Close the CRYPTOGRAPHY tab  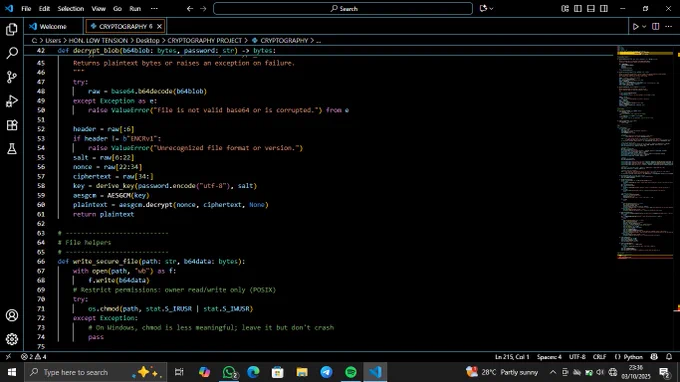tap(159, 26)
